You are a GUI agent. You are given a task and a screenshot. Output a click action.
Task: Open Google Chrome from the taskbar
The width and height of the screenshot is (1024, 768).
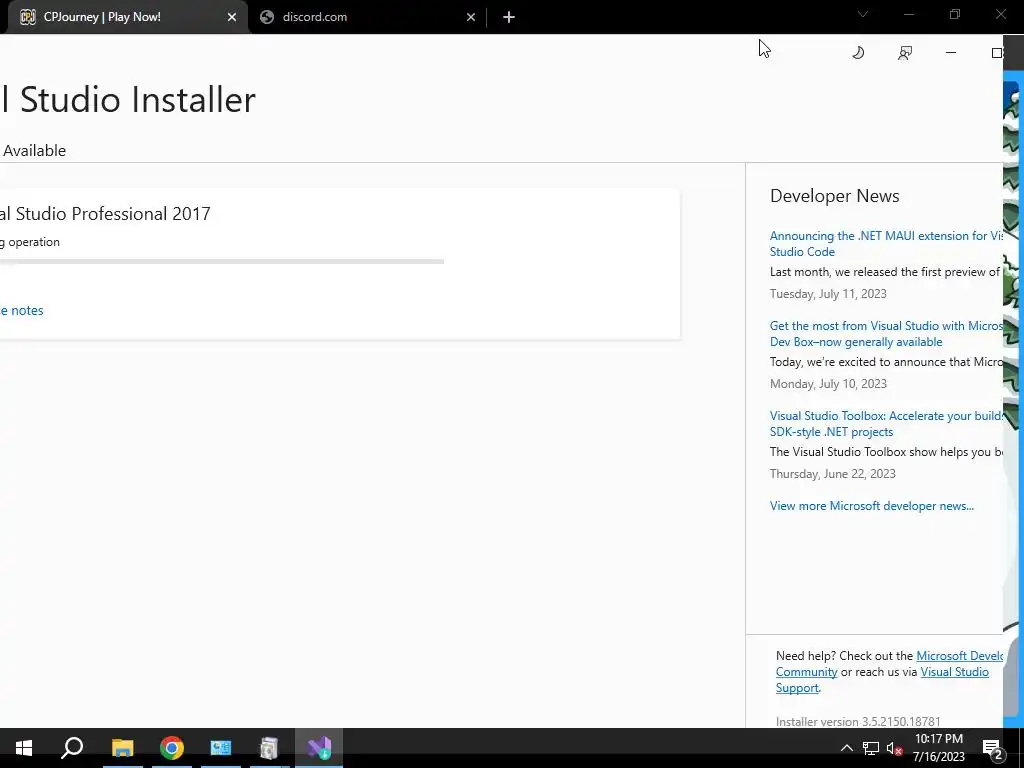click(172, 748)
